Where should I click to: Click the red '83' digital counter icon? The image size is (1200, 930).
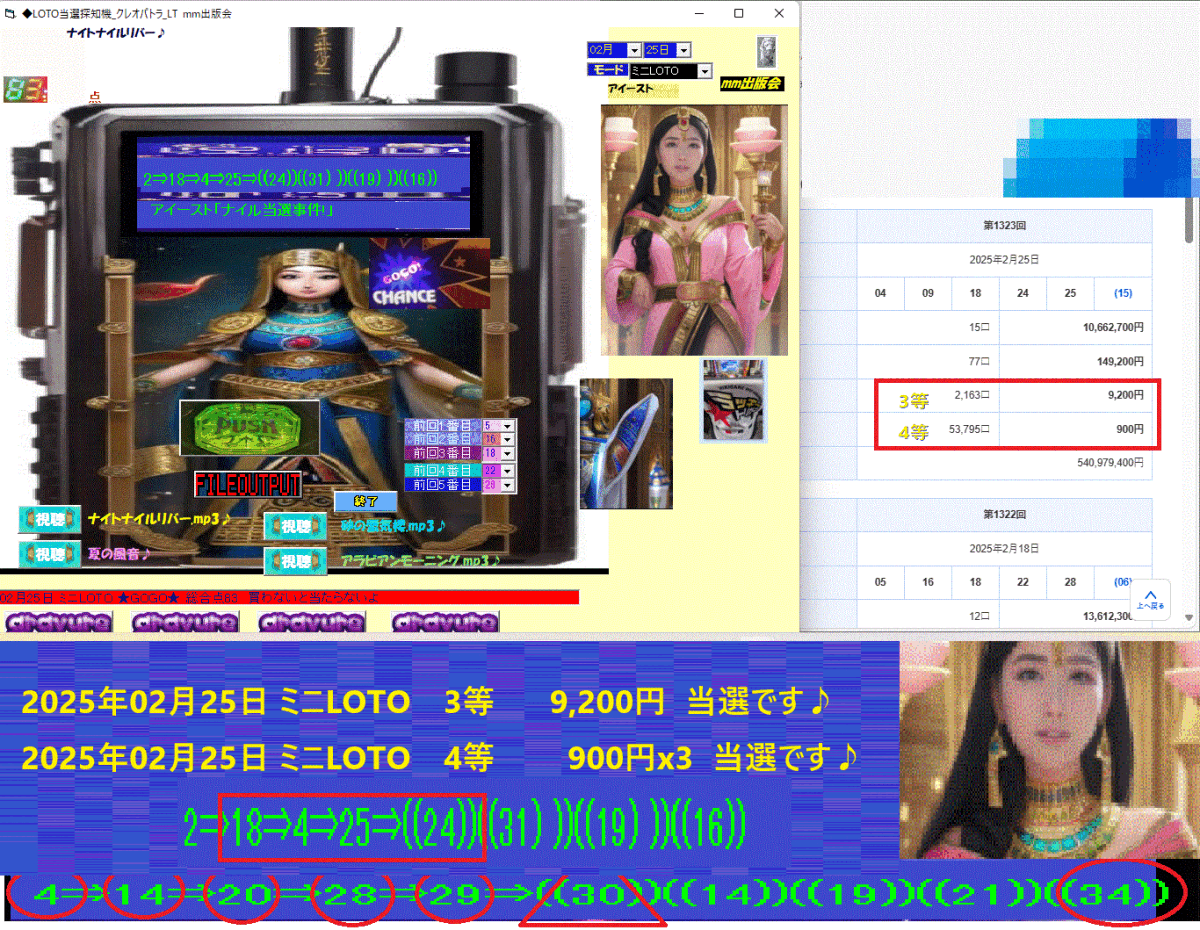[x=24, y=88]
